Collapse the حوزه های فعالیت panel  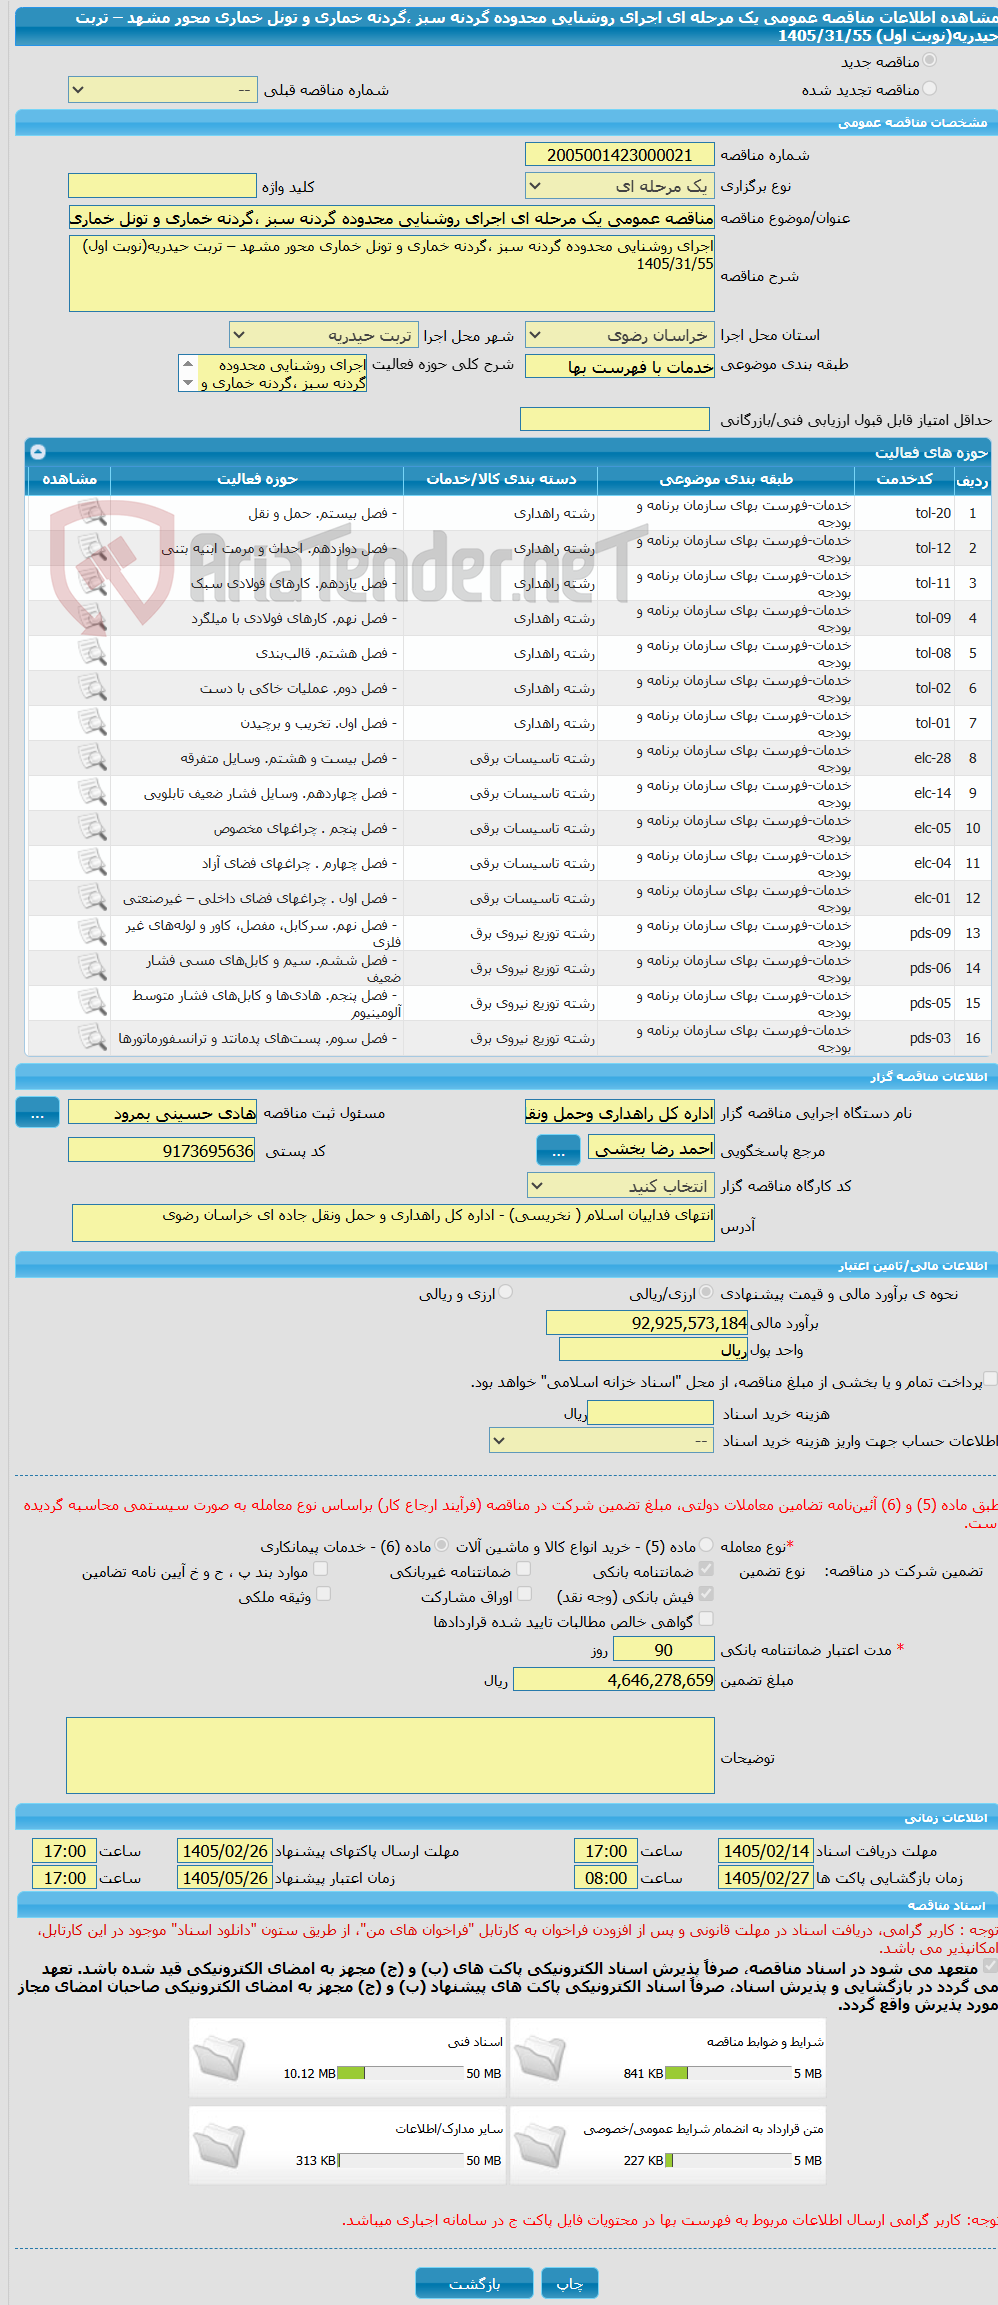(38, 452)
